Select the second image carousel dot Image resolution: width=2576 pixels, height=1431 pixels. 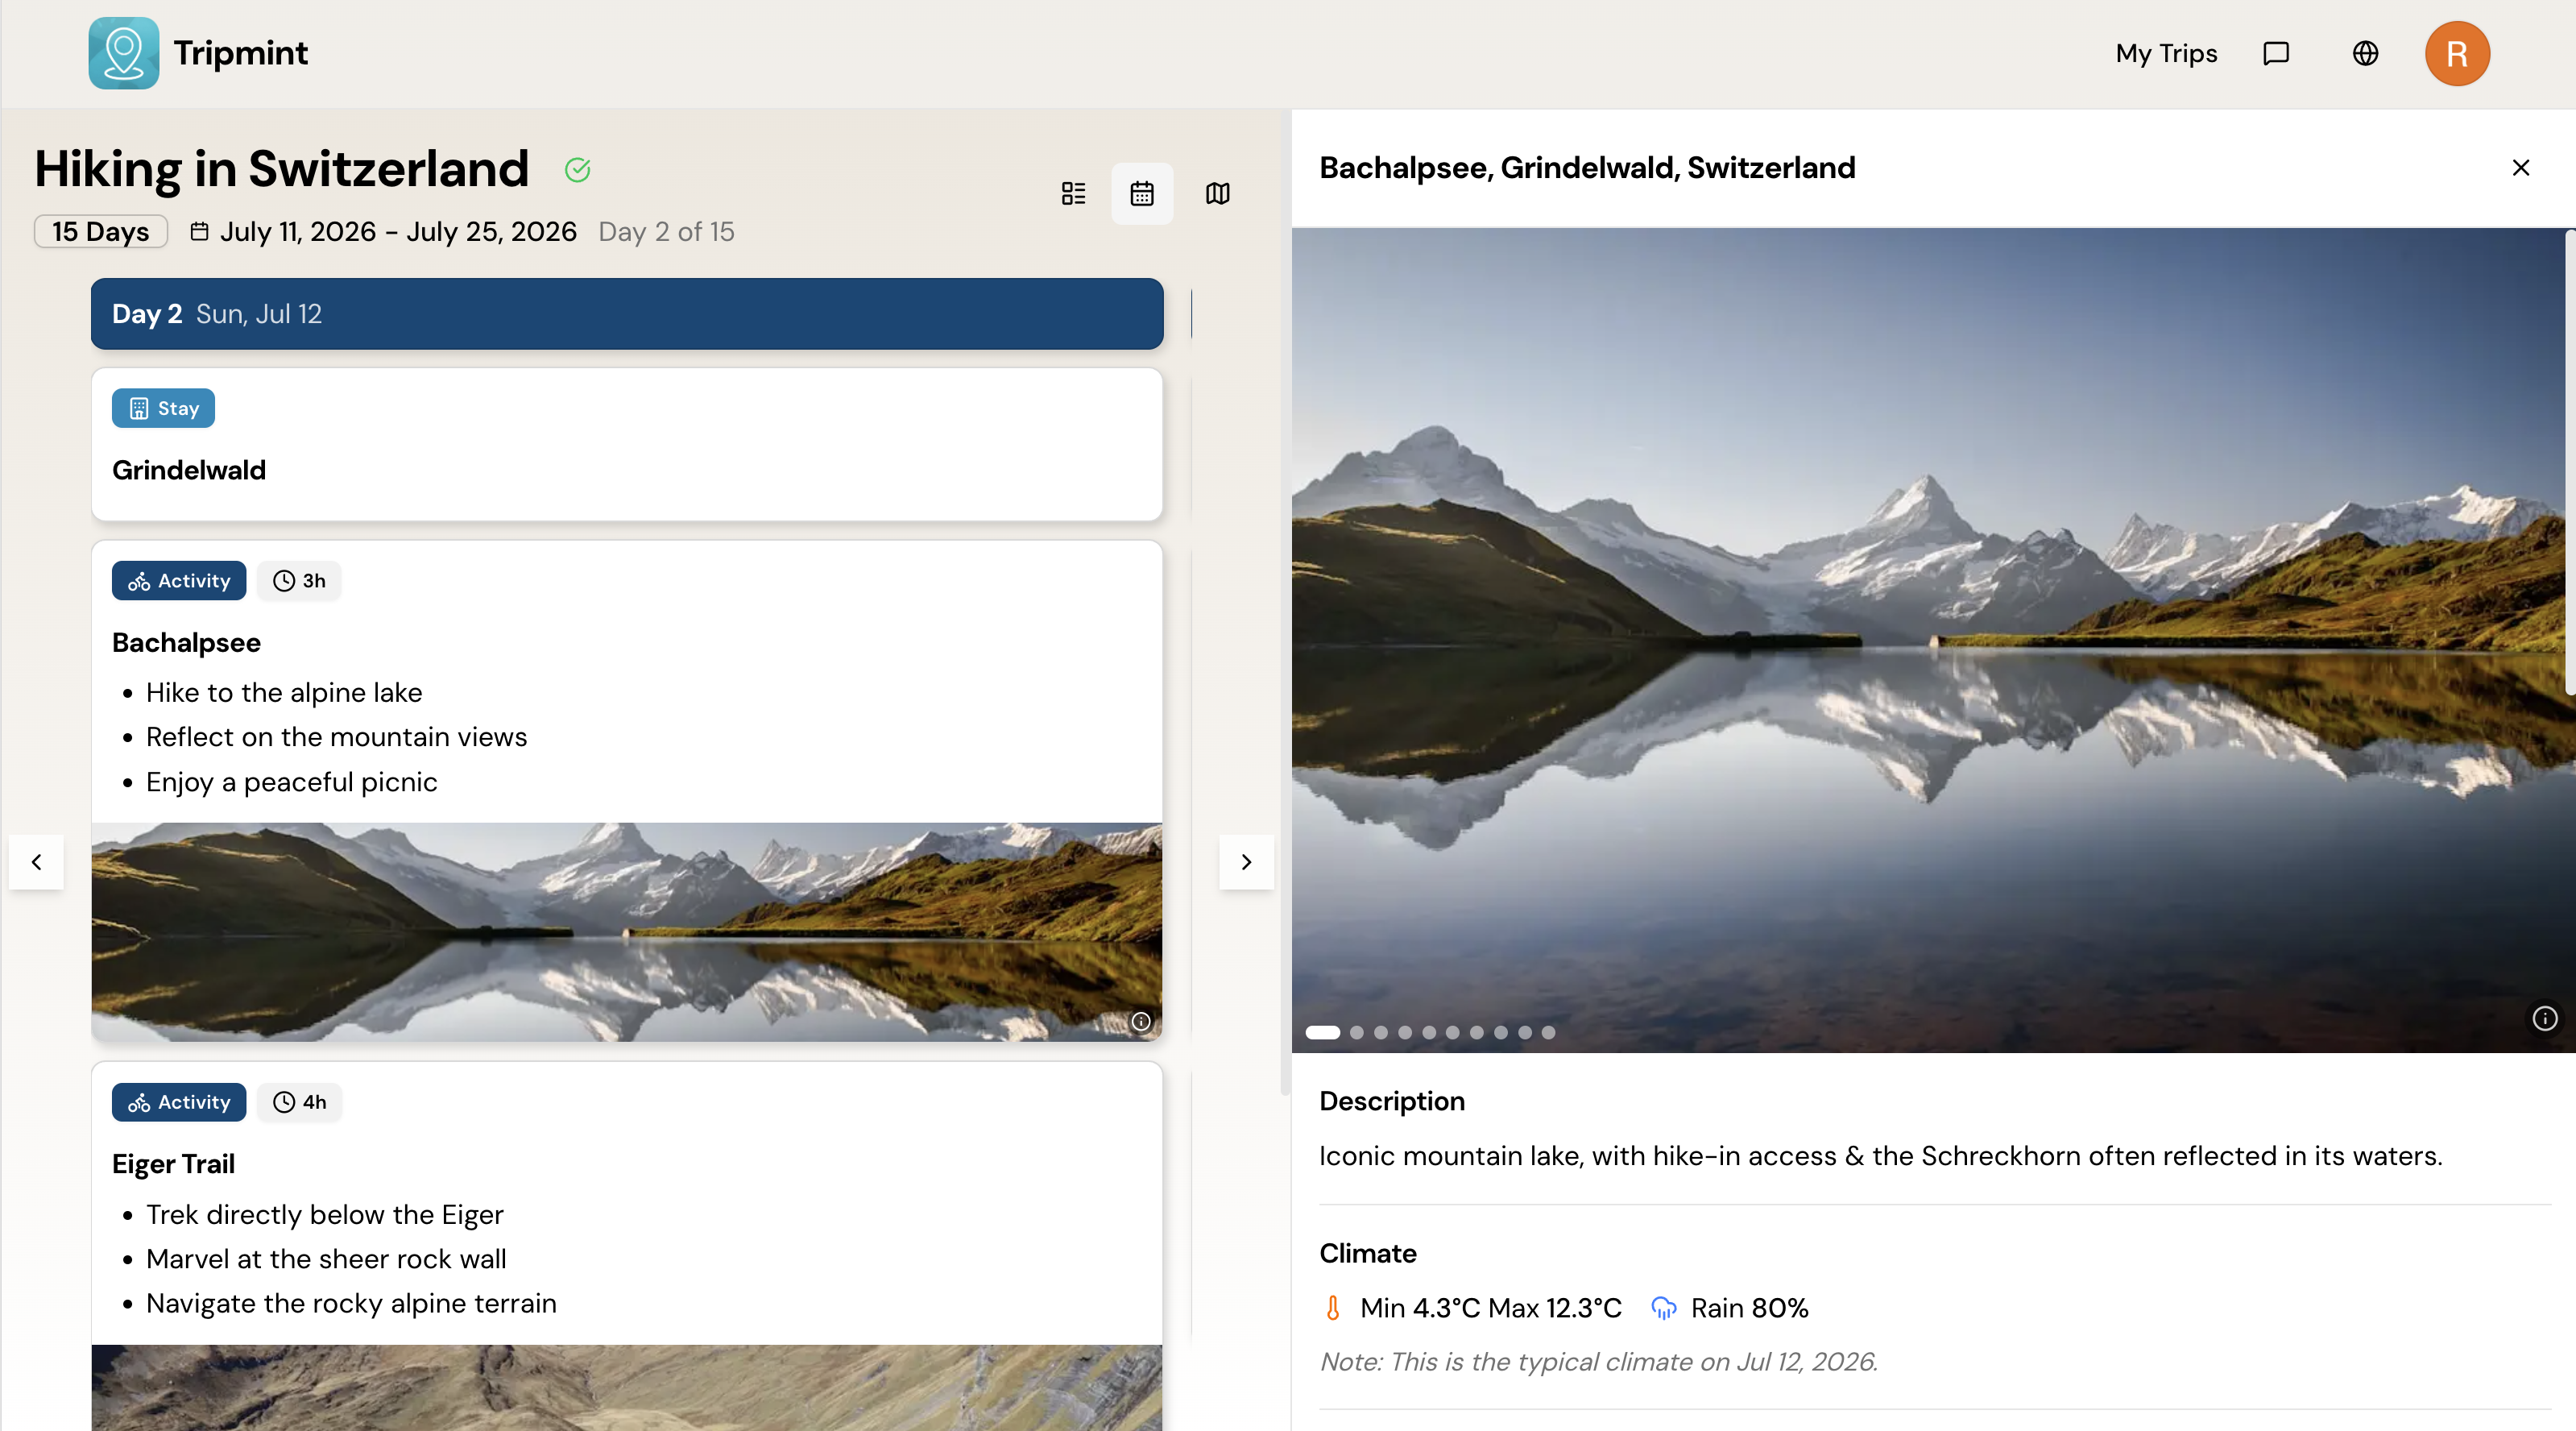click(1357, 1032)
